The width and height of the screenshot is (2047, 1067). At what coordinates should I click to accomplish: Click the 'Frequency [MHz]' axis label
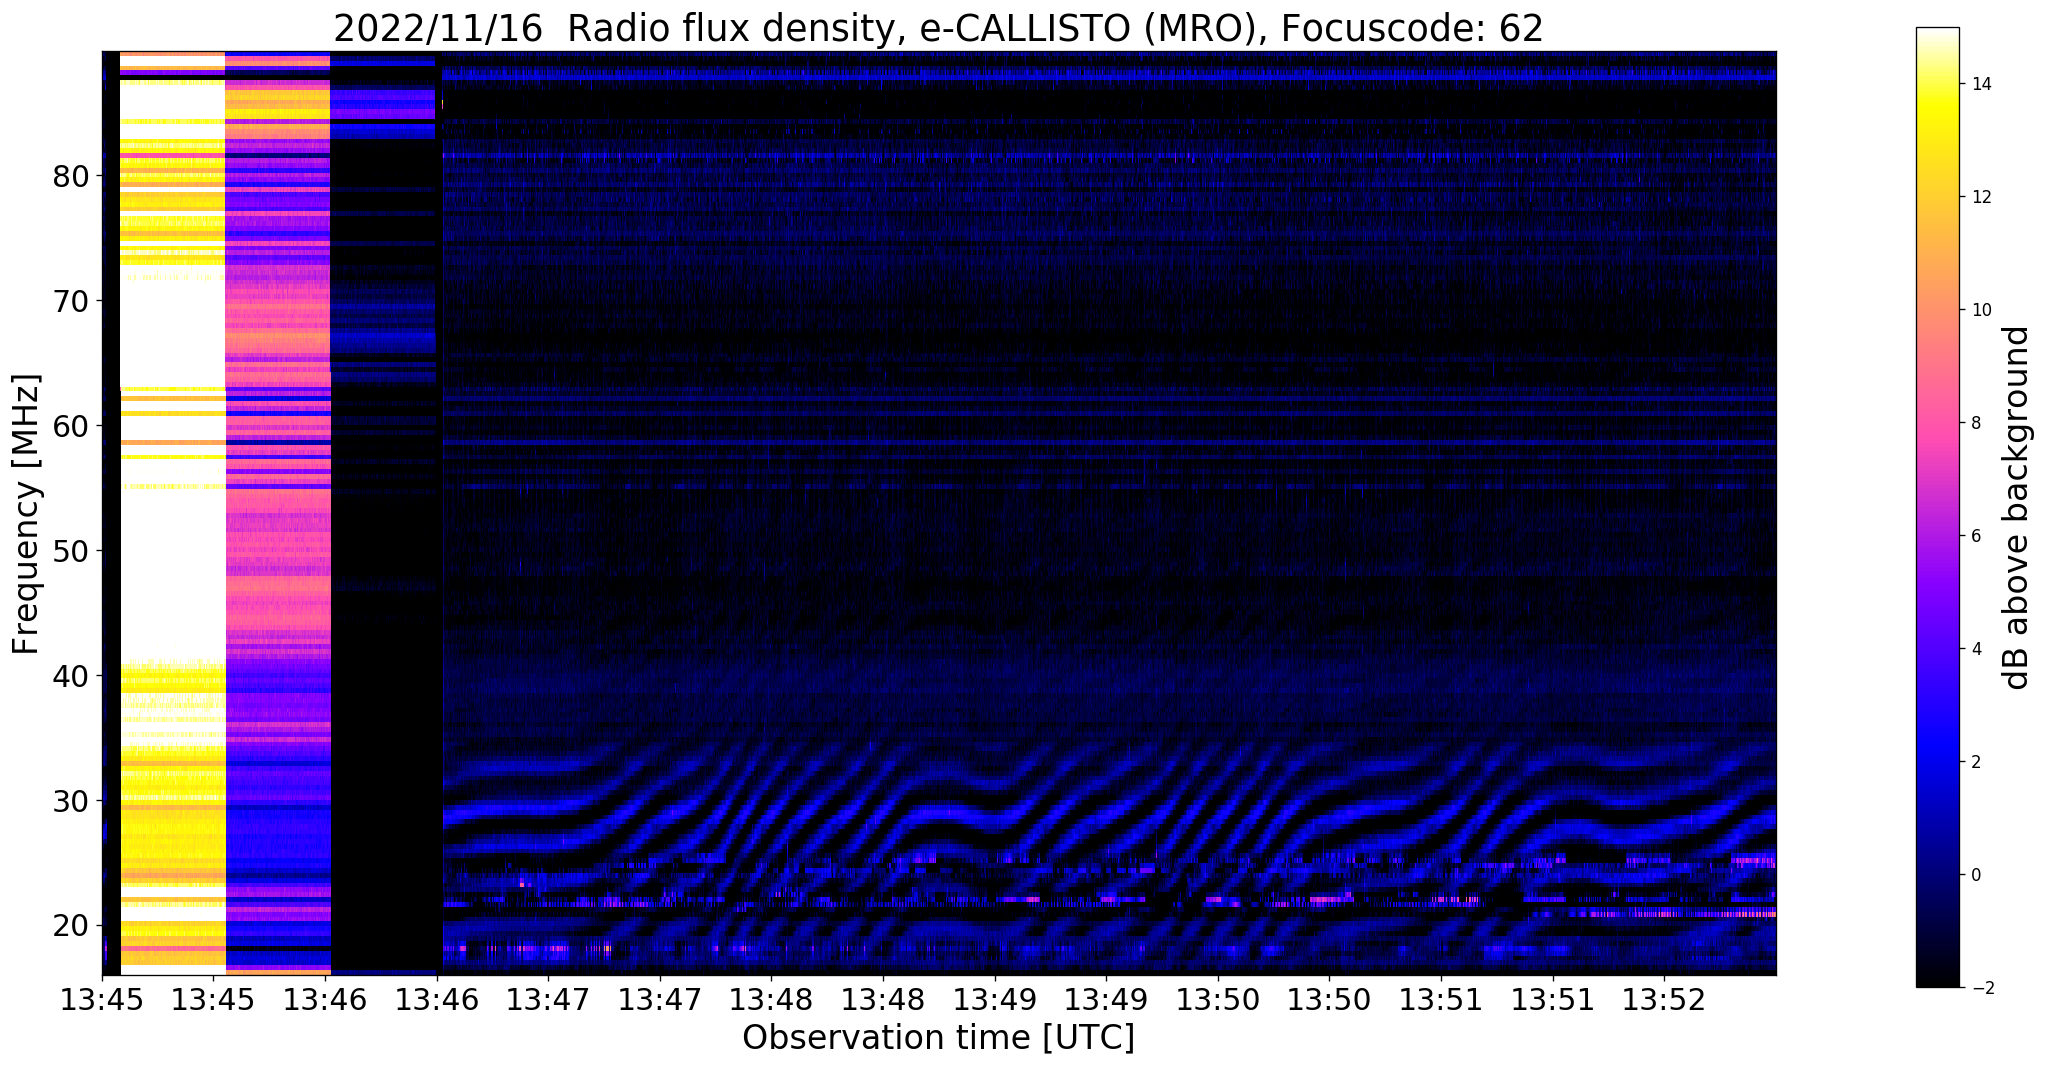[27, 514]
